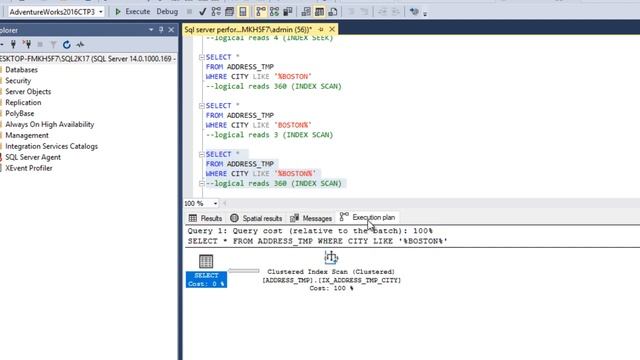Toggle IntelliSense Enabled in the toolbar
The height and width of the screenshot is (360, 640).
[243, 12]
